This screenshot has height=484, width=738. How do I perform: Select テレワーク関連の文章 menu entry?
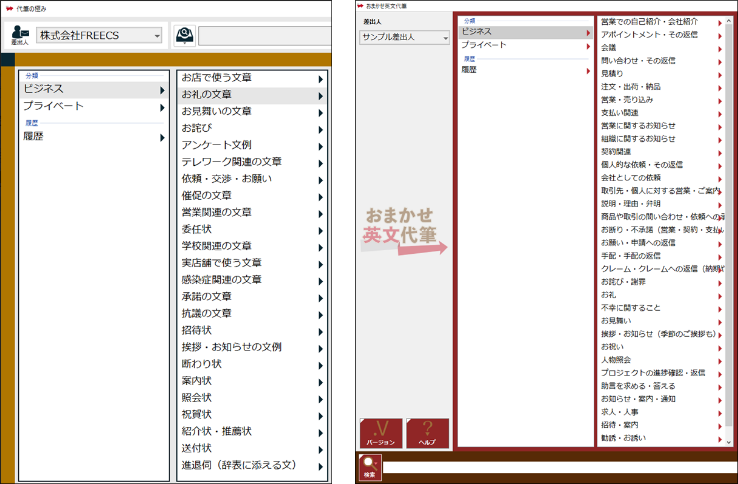click(250, 162)
